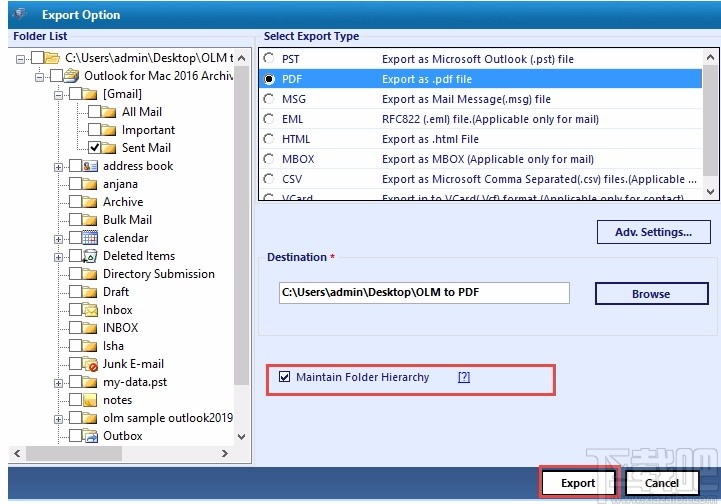Click export type list scroll-up arrow

(710, 57)
